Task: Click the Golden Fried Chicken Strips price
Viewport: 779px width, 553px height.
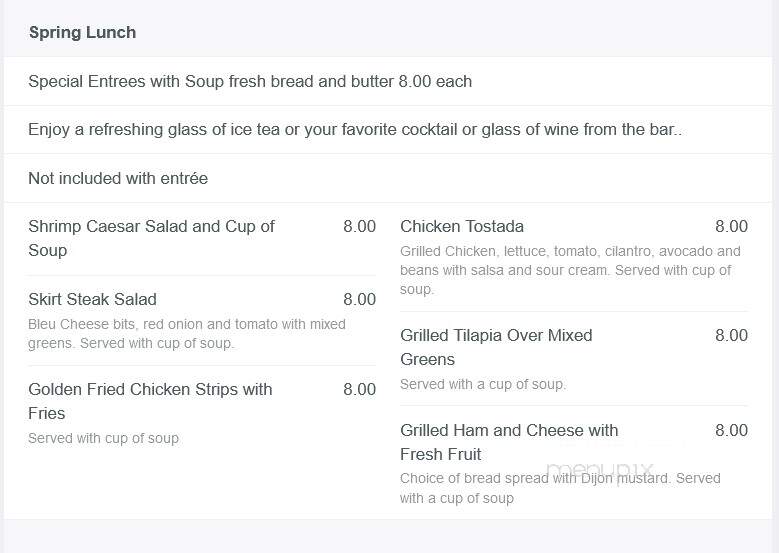Action: tap(359, 390)
